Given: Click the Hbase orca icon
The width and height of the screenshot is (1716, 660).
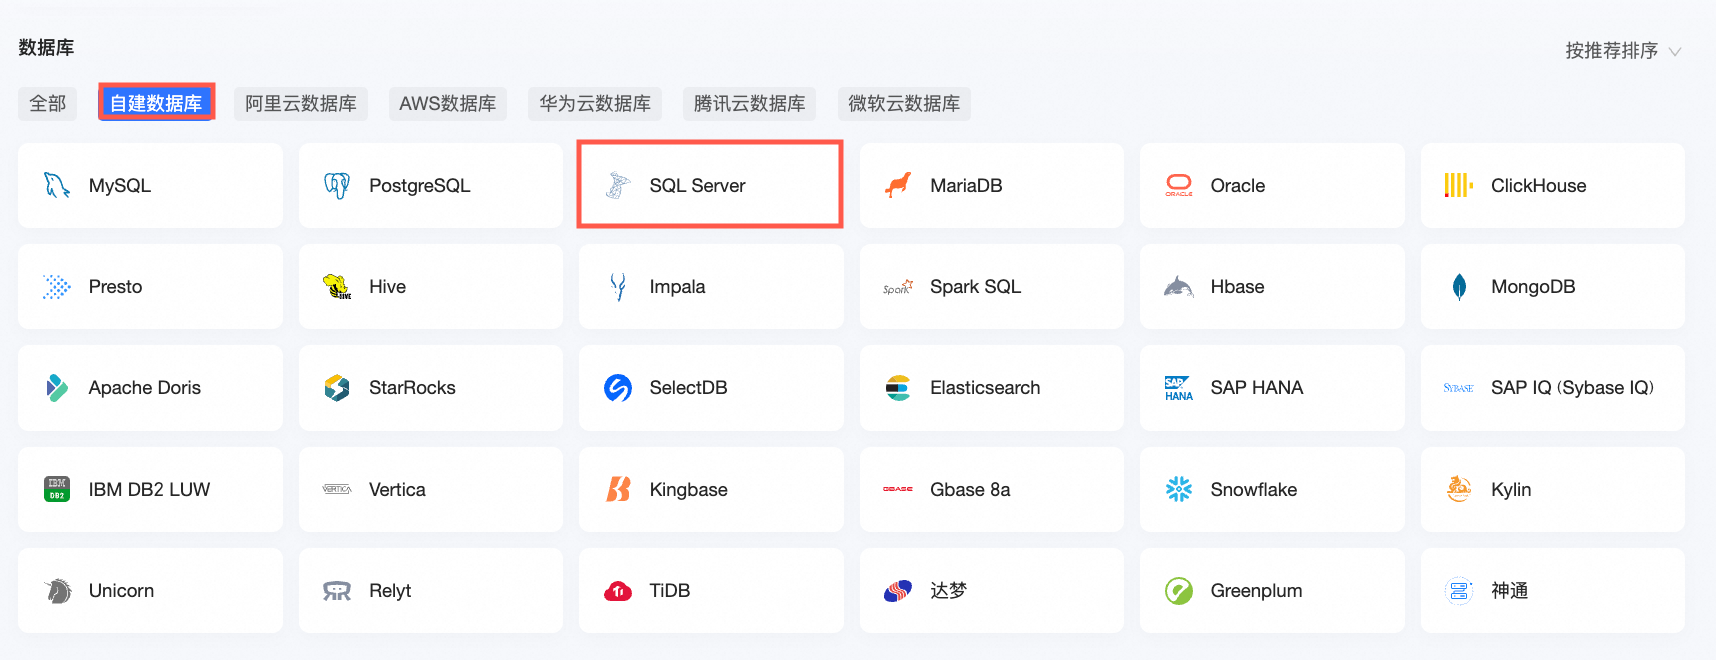Looking at the screenshot, I should [1179, 287].
